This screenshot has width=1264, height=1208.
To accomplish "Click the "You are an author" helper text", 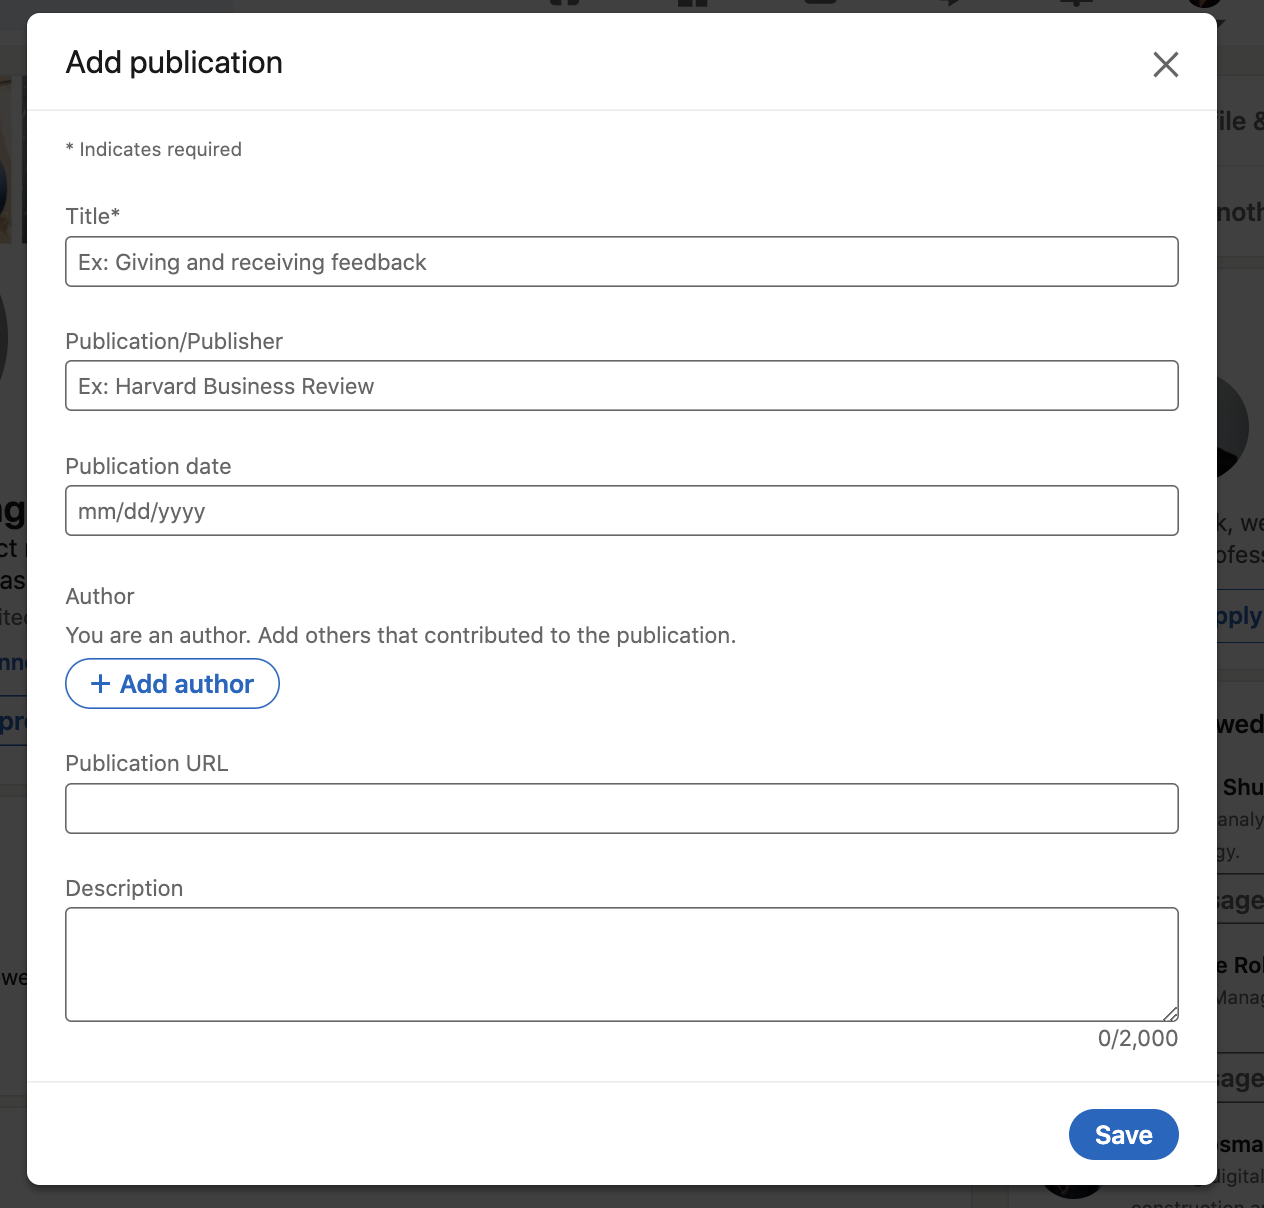I will point(400,635).
